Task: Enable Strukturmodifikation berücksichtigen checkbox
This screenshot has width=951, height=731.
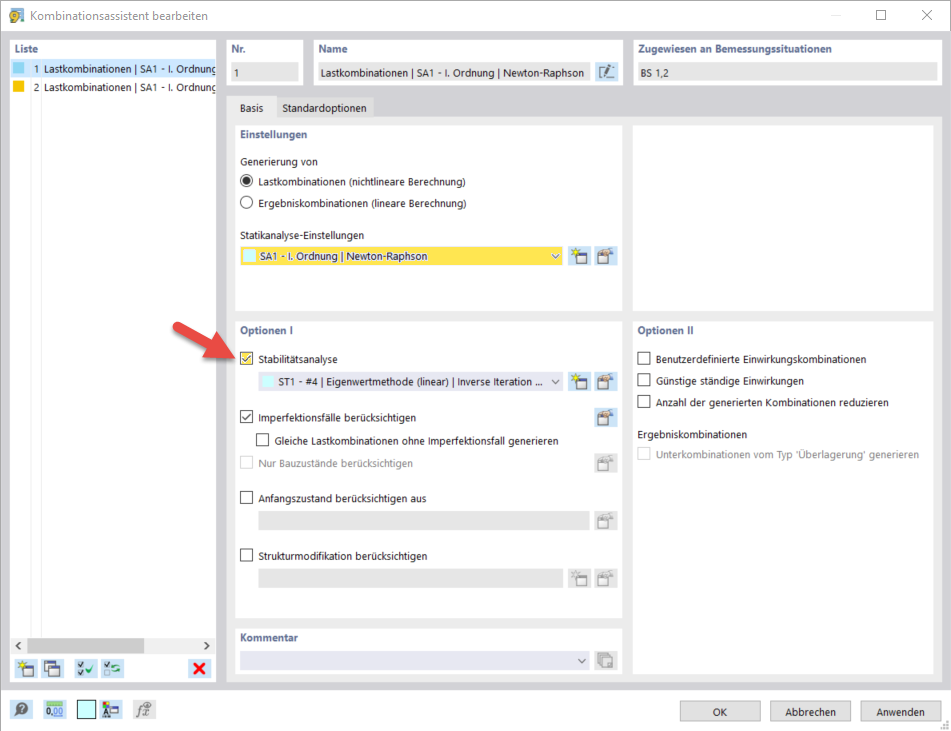Action: pyautogui.click(x=246, y=555)
